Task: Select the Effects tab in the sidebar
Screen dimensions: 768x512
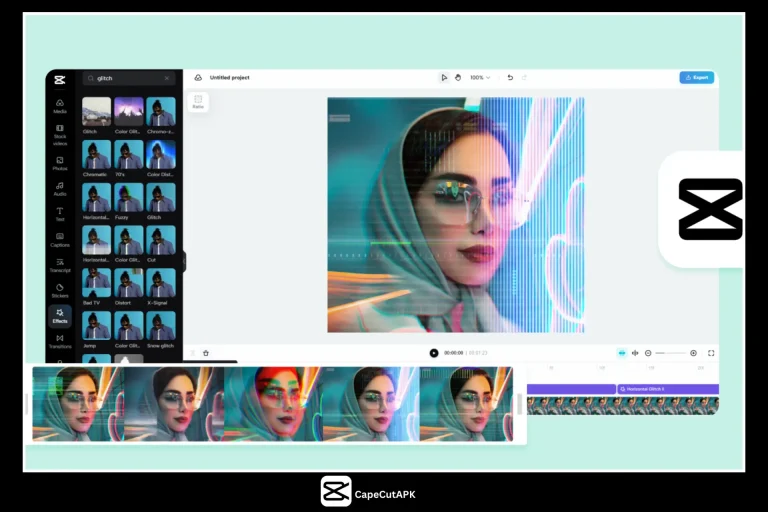Action: (60, 316)
